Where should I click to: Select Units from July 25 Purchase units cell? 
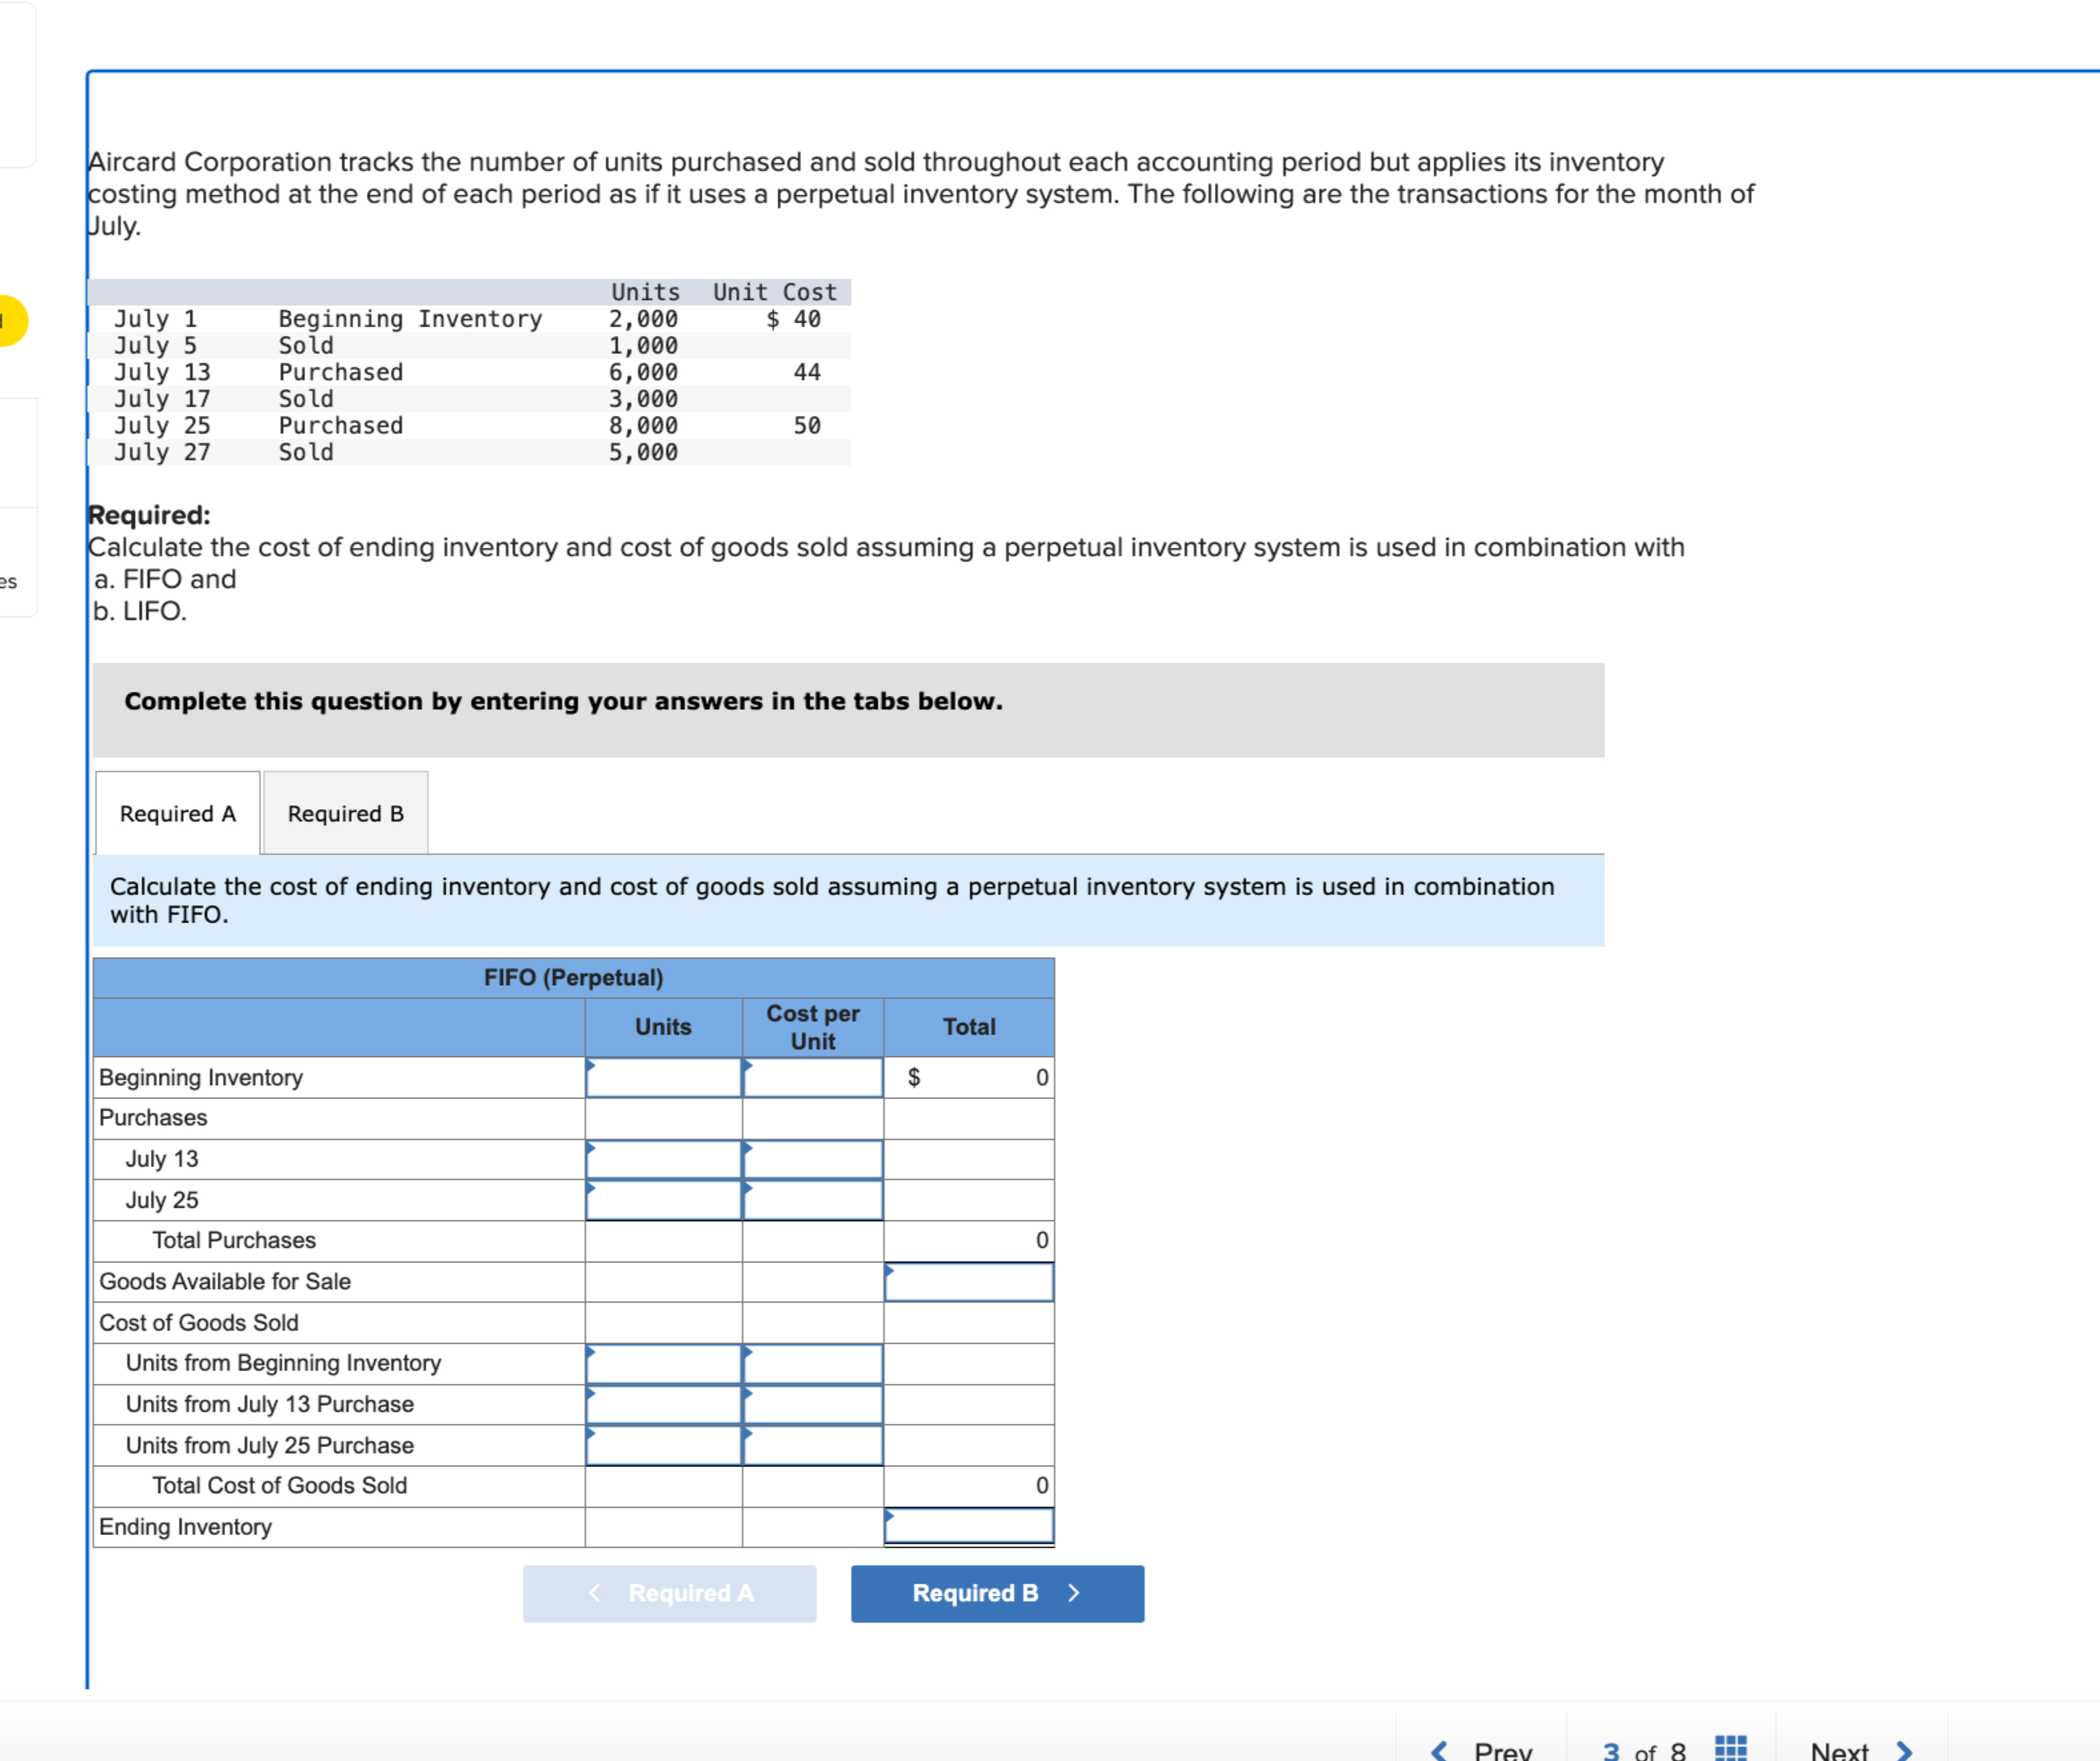click(663, 1446)
